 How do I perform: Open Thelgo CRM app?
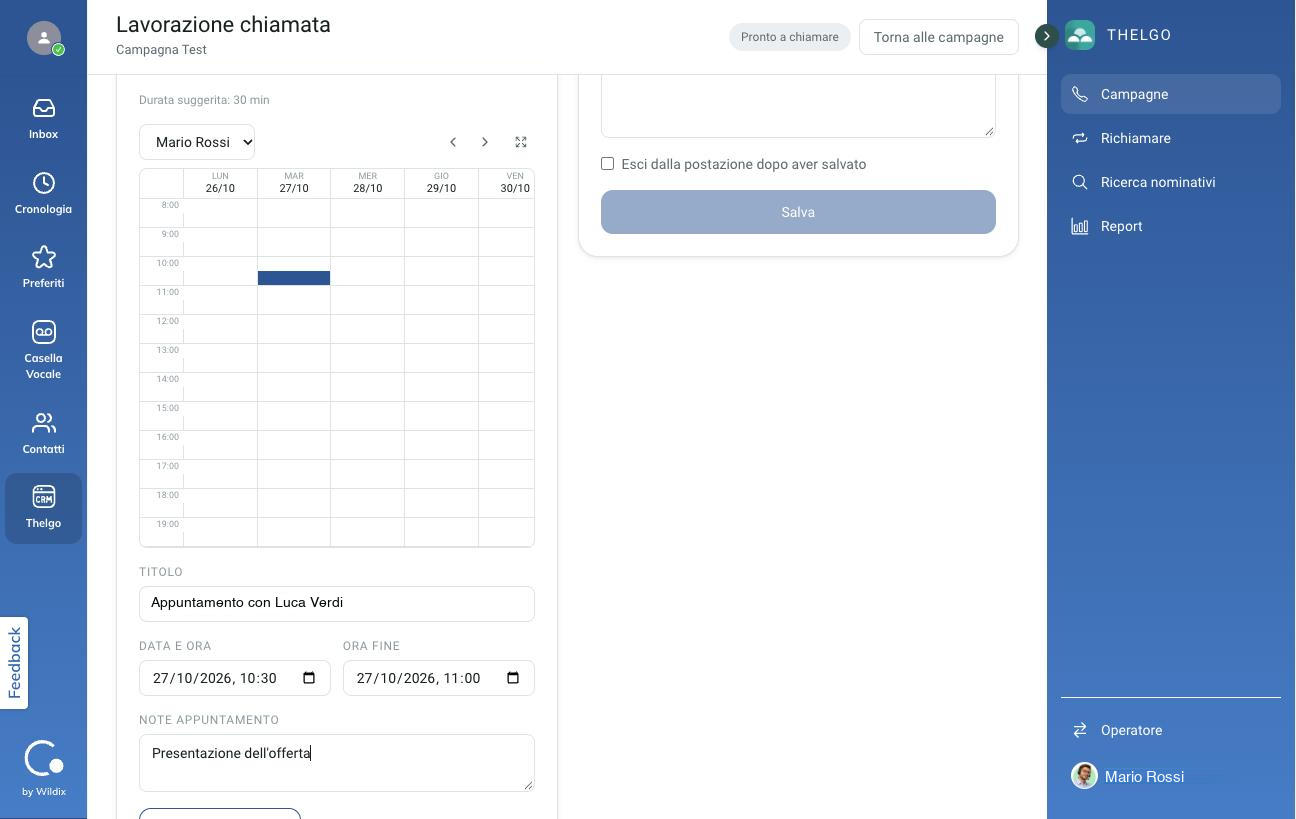point(43,508)
